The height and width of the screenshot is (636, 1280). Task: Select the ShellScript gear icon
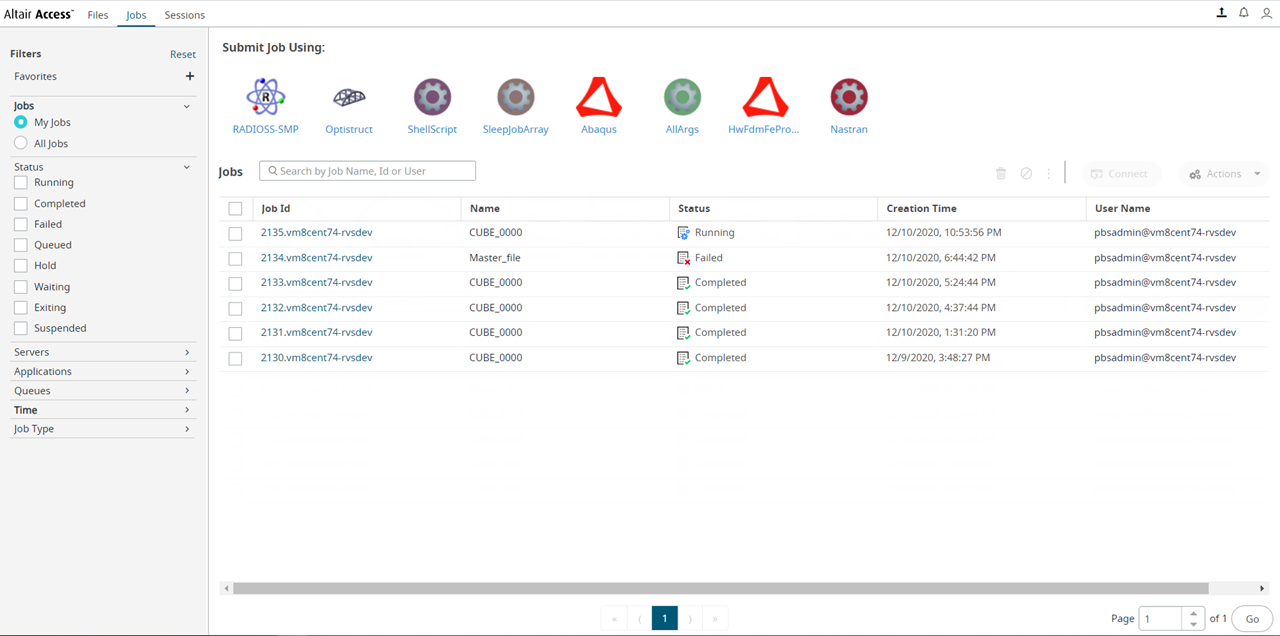tap(432, 97)
